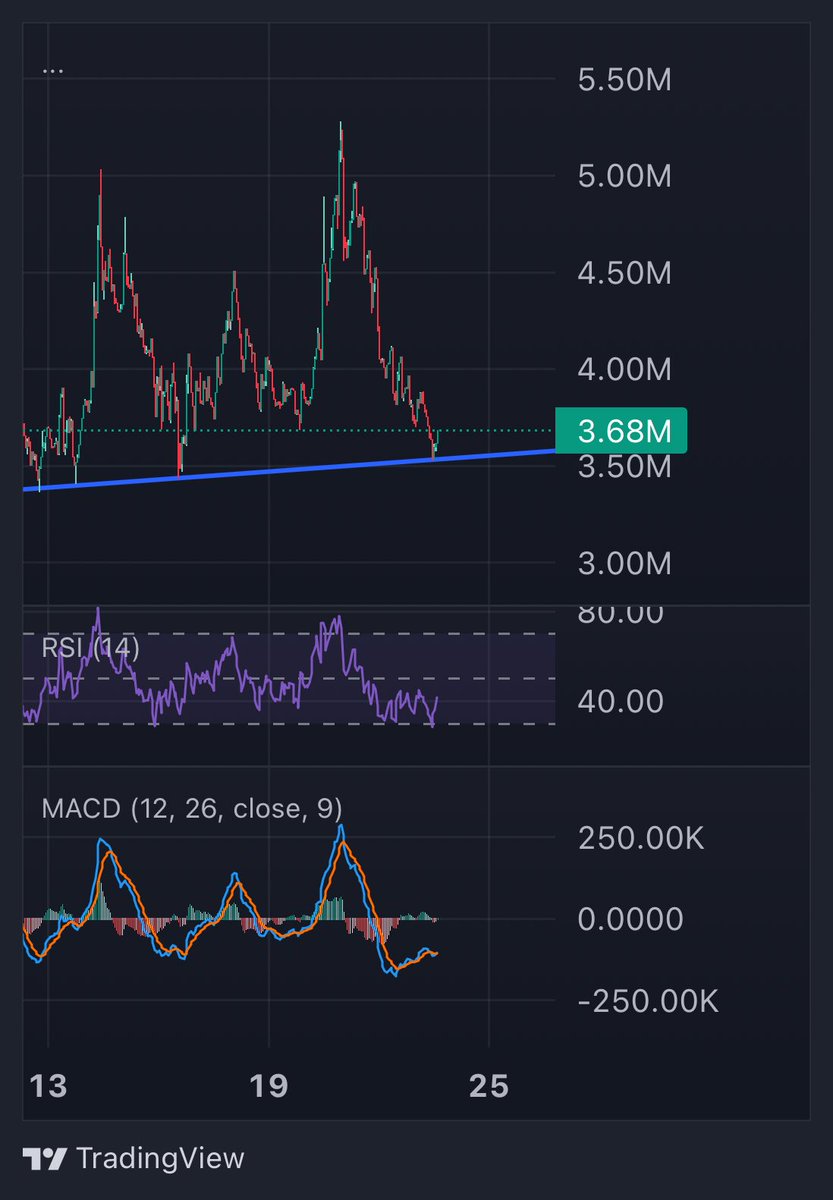Click the 3.68M current price label
833x1200 pixels.
pyautogui.click(x=620, y=431)
